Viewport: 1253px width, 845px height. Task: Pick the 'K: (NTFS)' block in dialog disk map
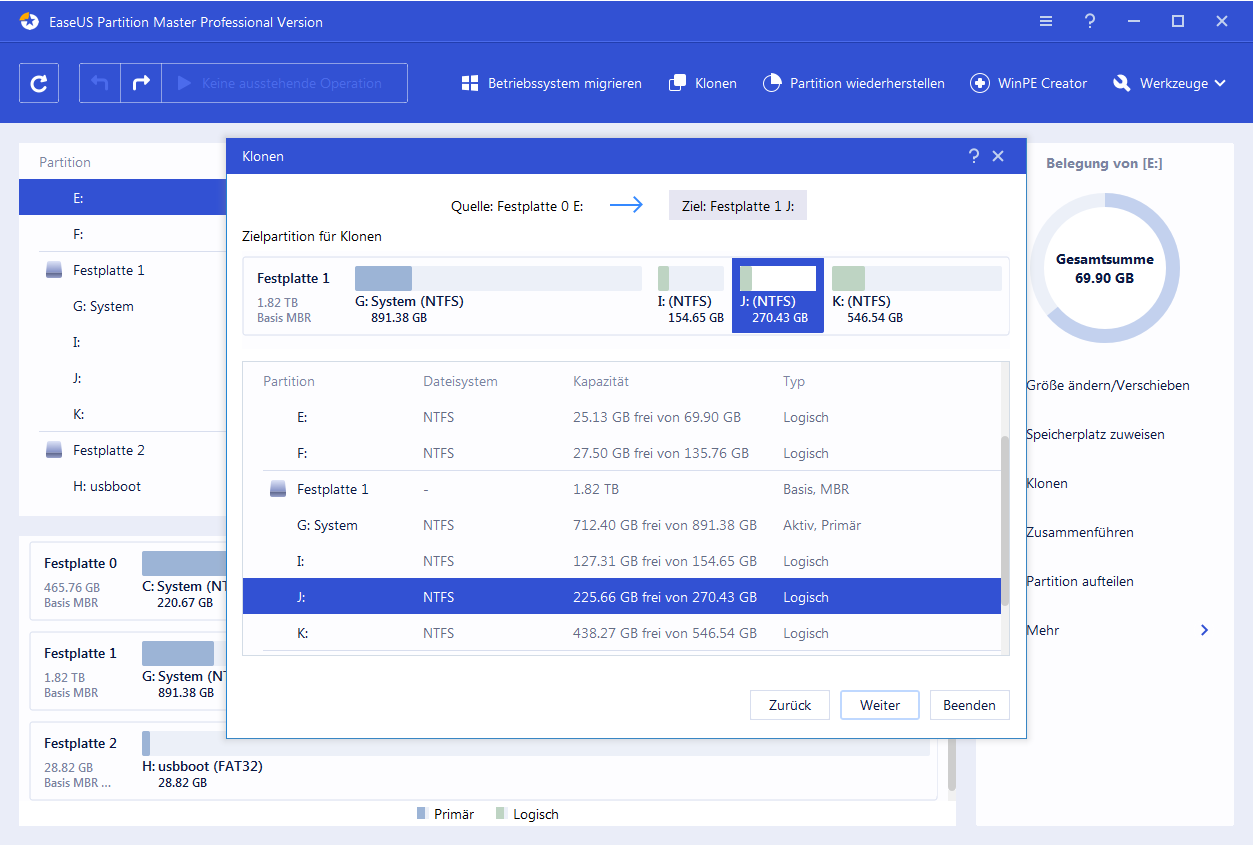[x=916, y=295]
